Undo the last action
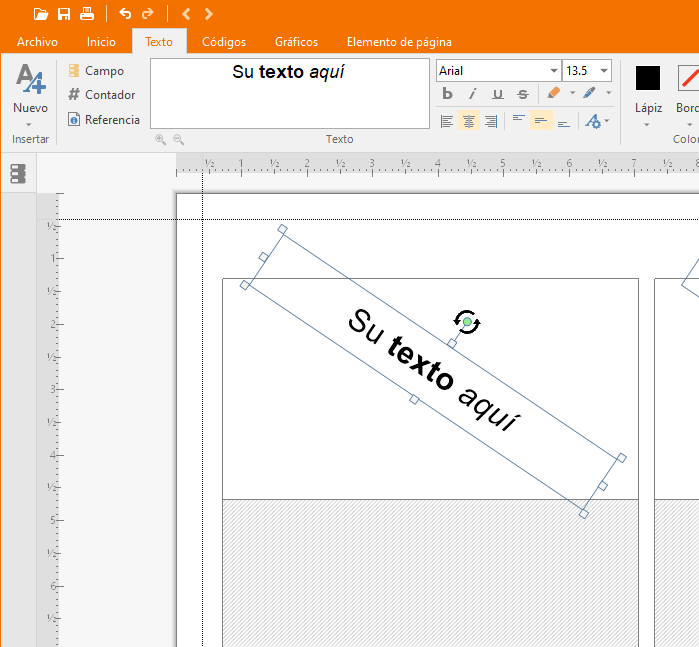Screen dimensions: 699x647 coord(125,14)
